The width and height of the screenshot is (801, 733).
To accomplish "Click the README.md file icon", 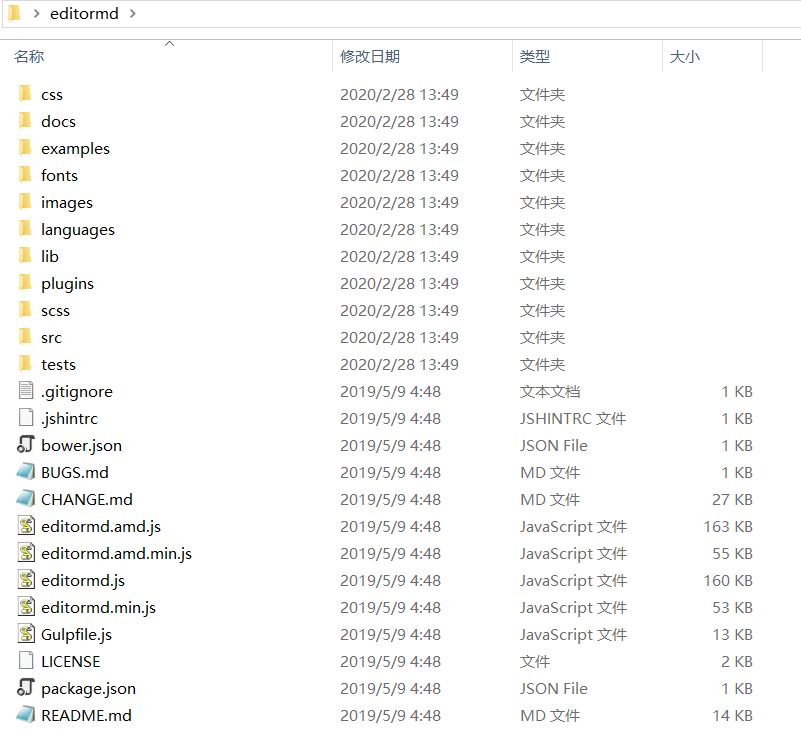I will pyautogui.click(x=26, y=715).
